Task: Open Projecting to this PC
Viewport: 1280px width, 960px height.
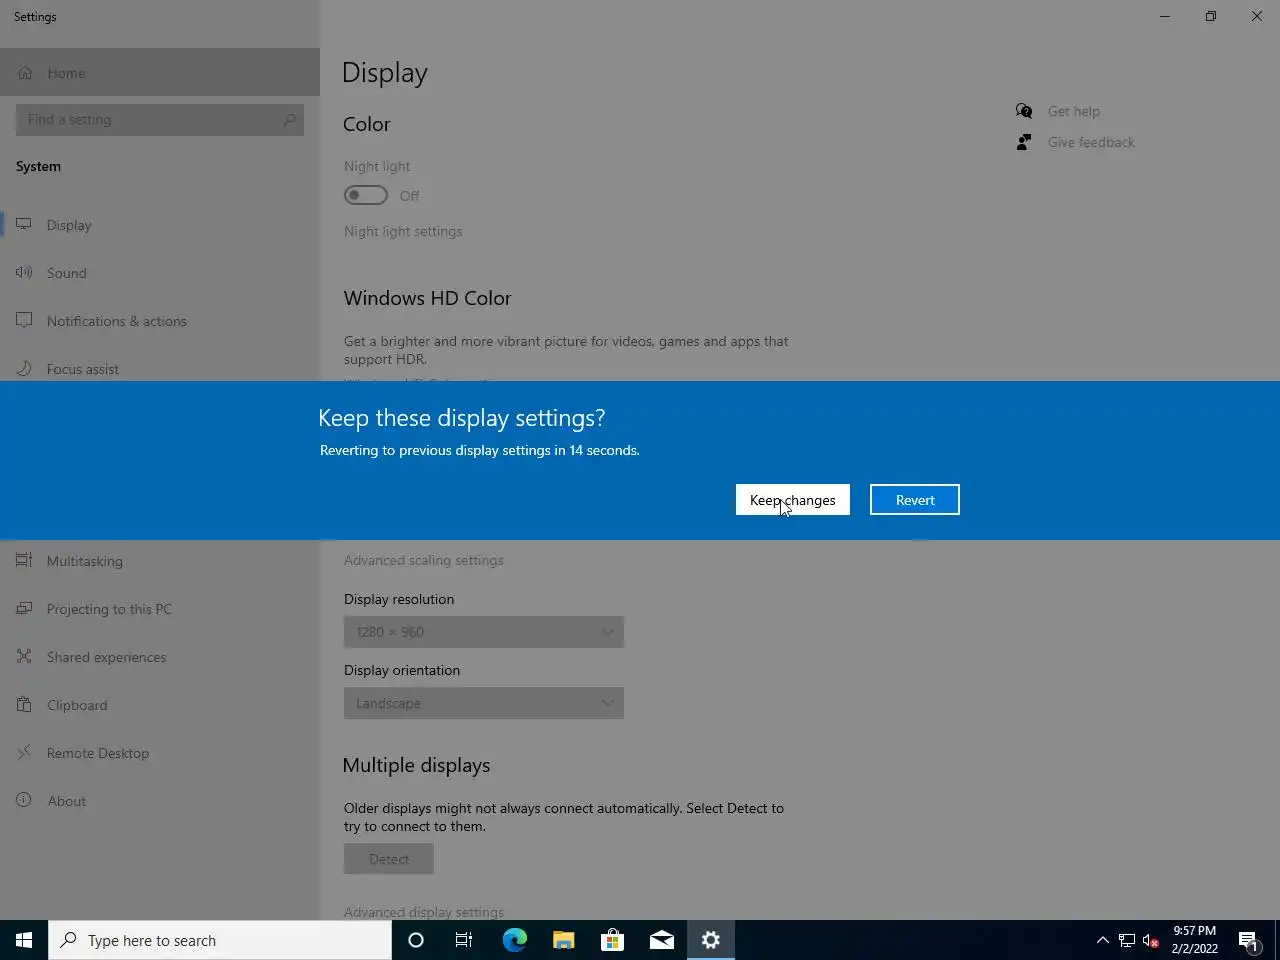Action: (160, 609)
